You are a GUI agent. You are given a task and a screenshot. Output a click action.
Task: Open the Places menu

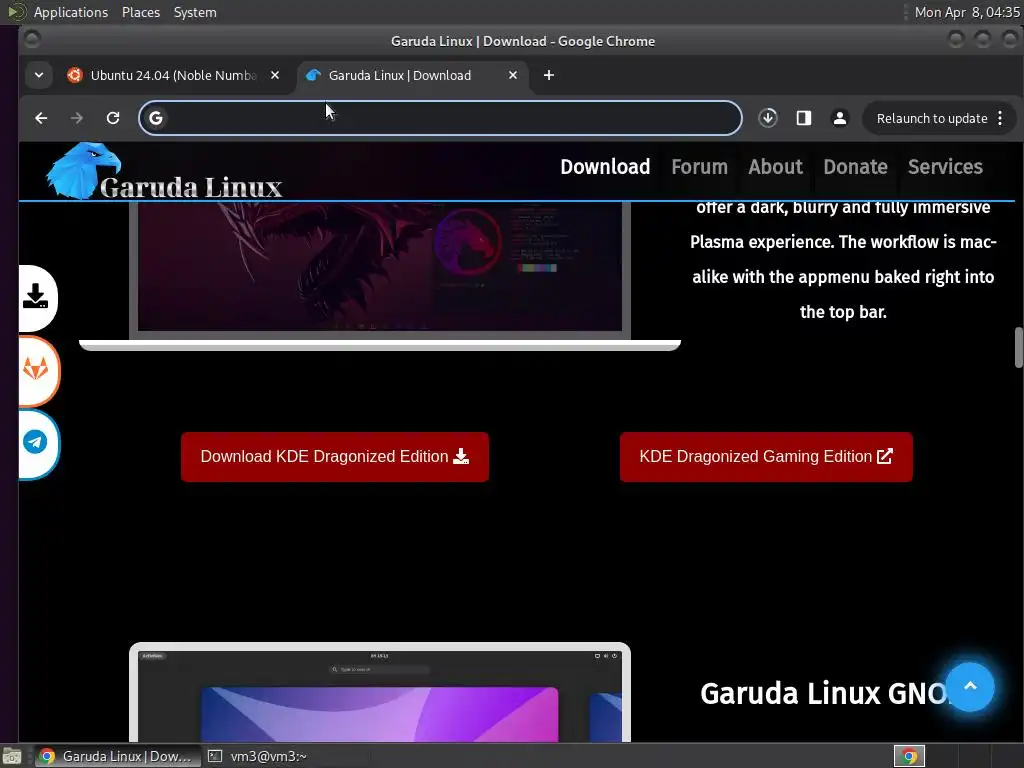tap(141, 12)
